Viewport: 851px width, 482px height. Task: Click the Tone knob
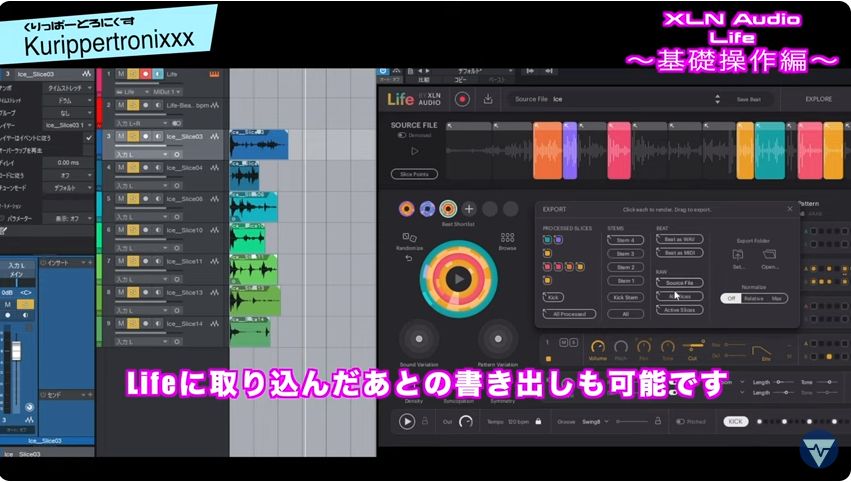click(x=668, y=347)
